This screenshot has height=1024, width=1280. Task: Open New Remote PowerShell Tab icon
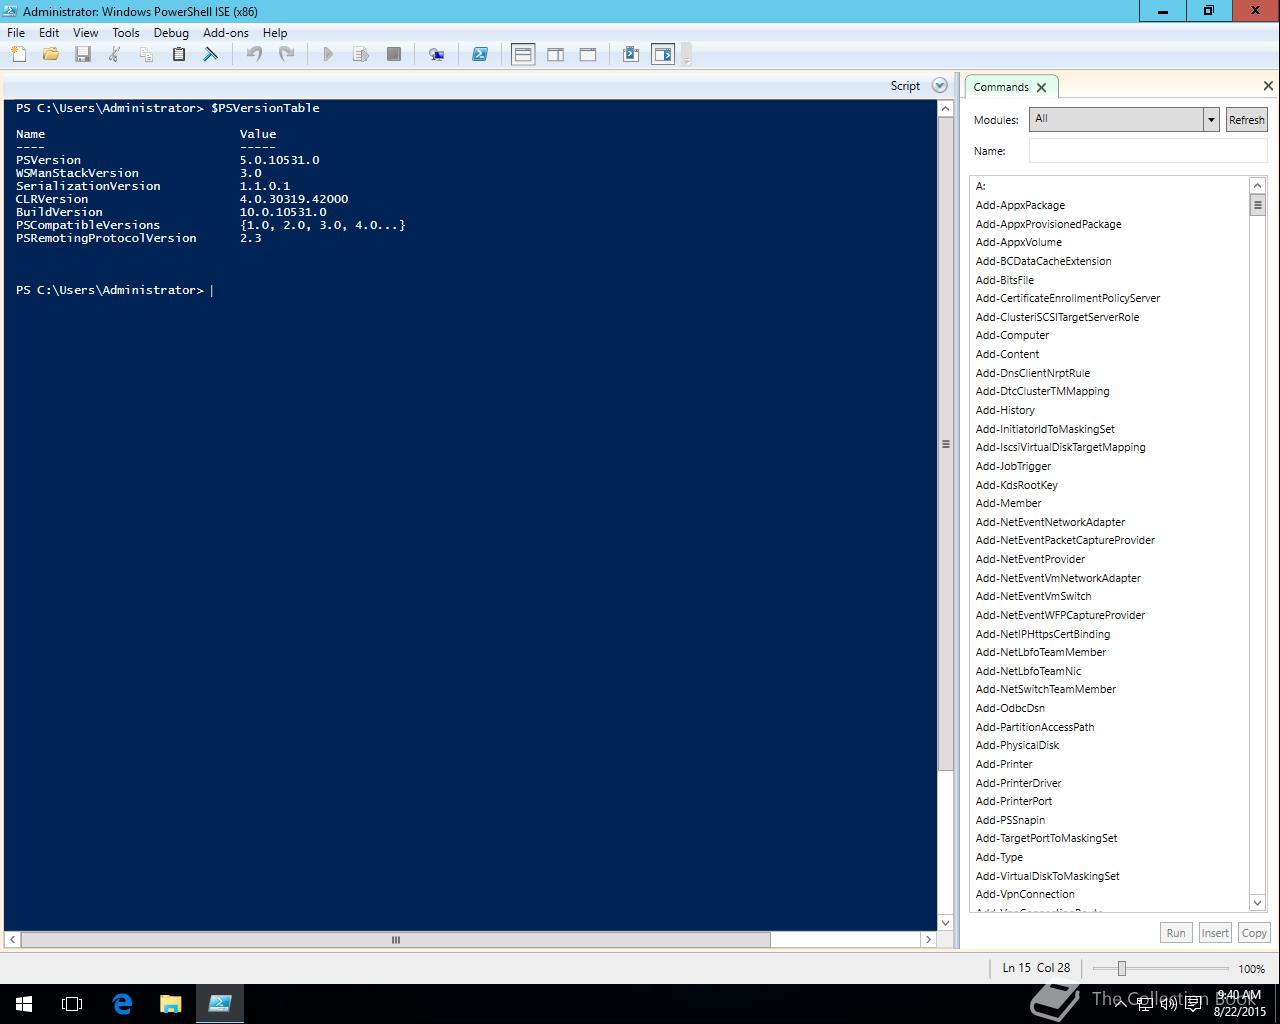click(437, 55)
